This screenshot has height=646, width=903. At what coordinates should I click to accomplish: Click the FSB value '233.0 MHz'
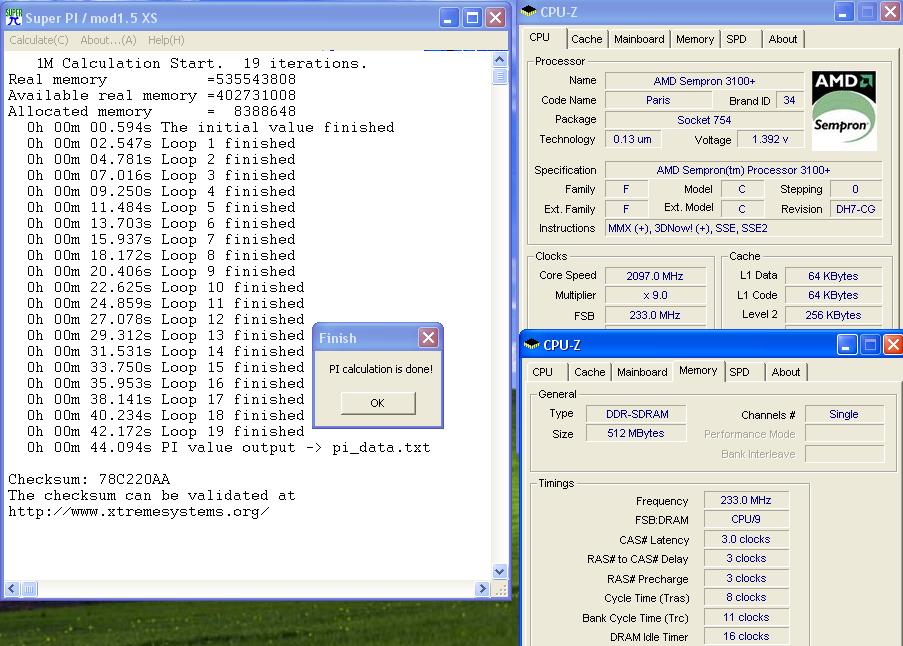(655, 316)
